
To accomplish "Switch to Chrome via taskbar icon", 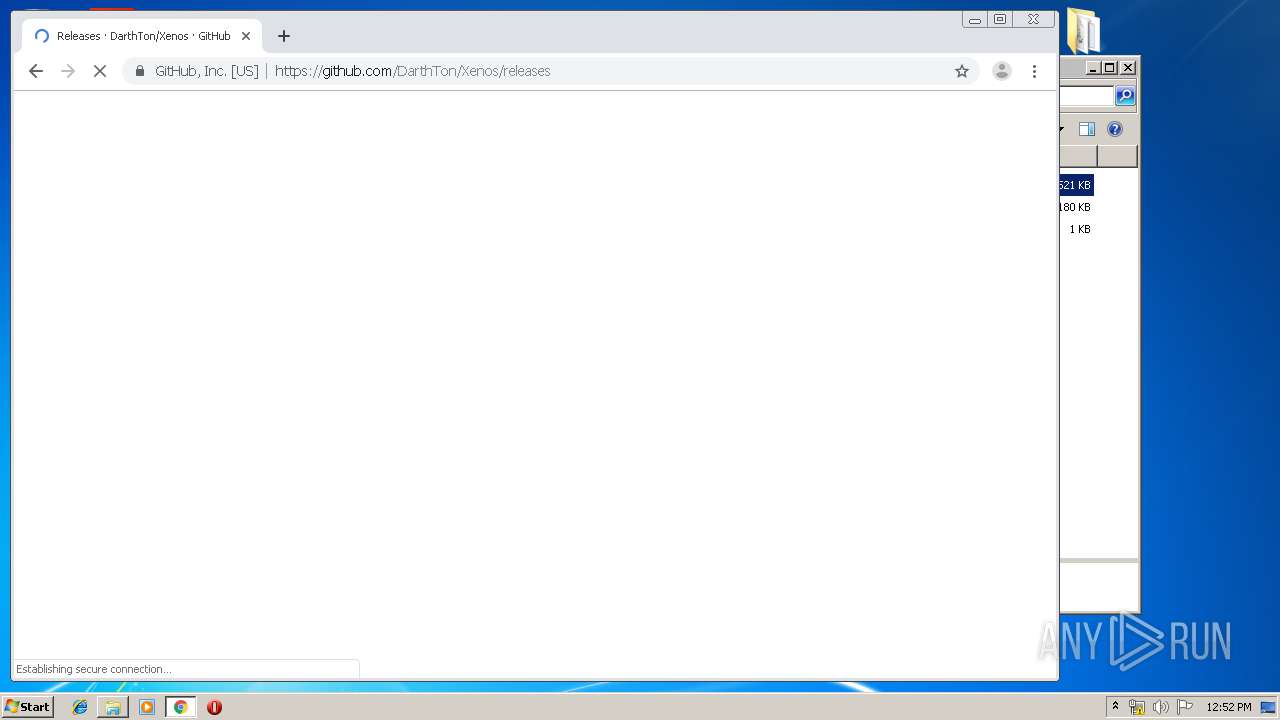I will pos(180,707).
